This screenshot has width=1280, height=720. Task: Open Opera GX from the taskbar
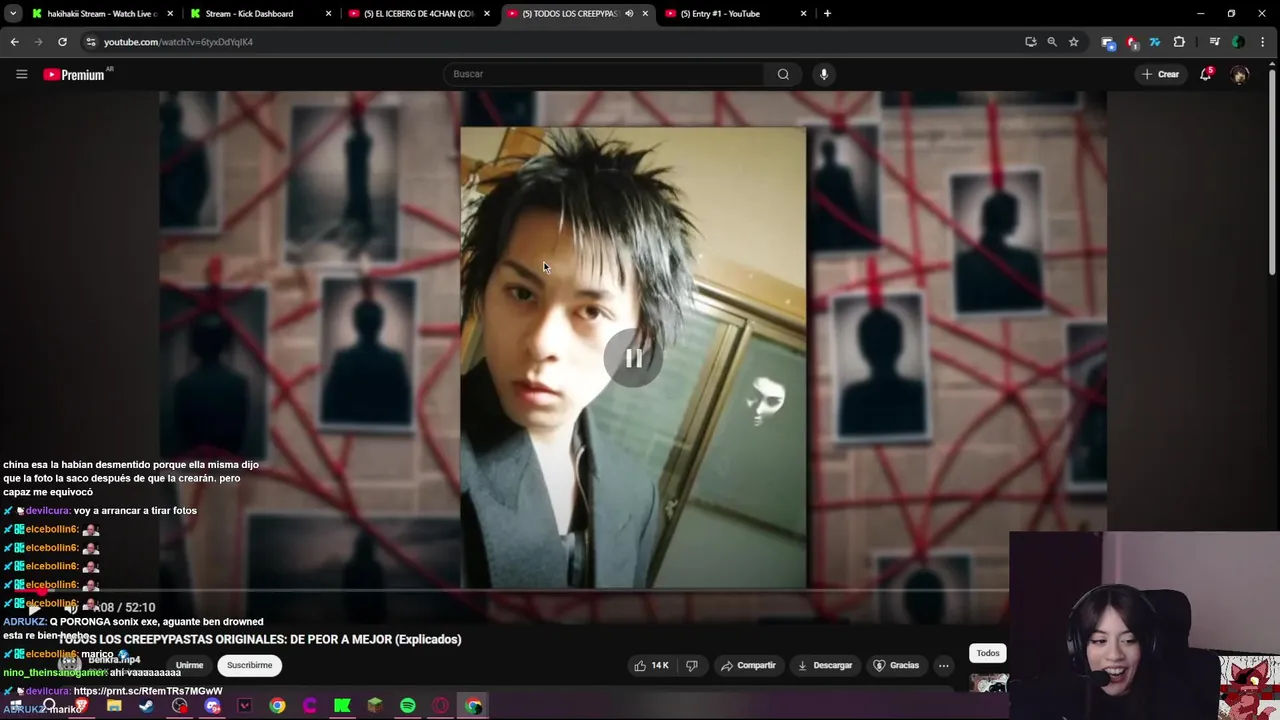click(440, 706)
